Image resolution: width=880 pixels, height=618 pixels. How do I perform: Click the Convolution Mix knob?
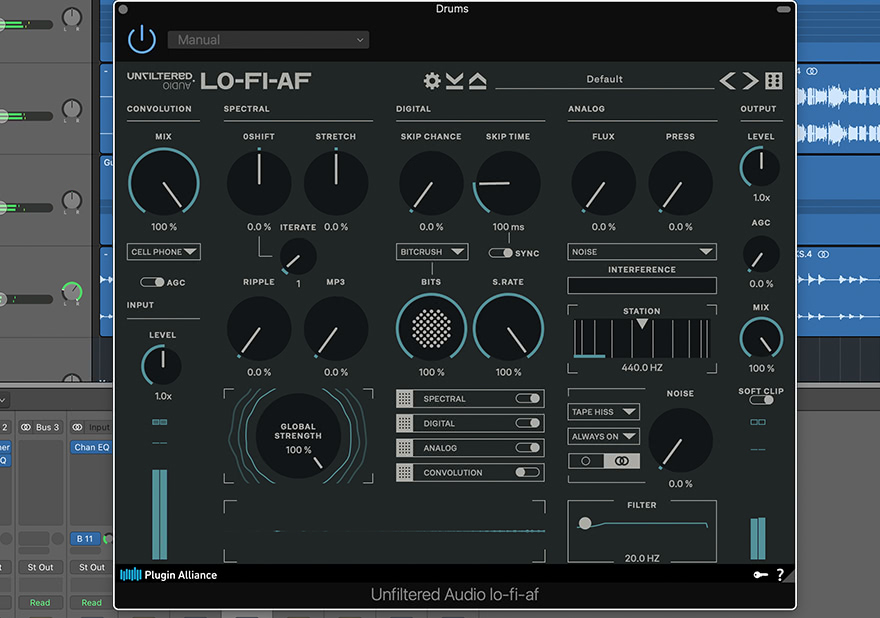pos(163,182)
